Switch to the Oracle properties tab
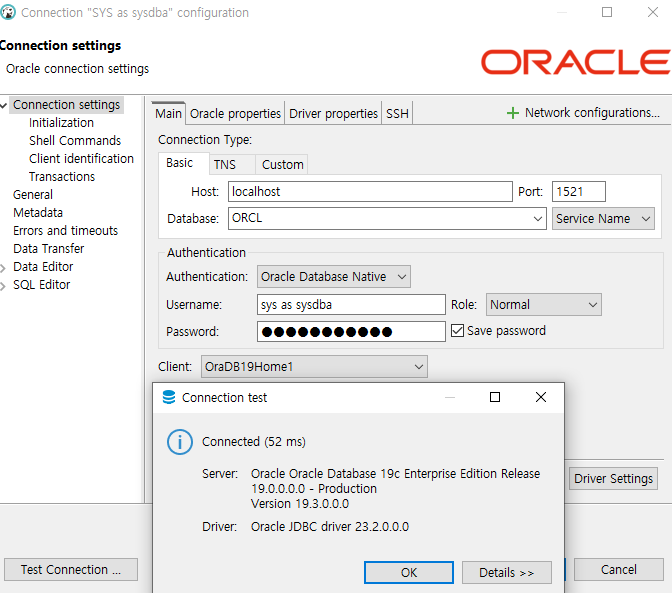Screen dimensions: 672x593 click(235, 114)
